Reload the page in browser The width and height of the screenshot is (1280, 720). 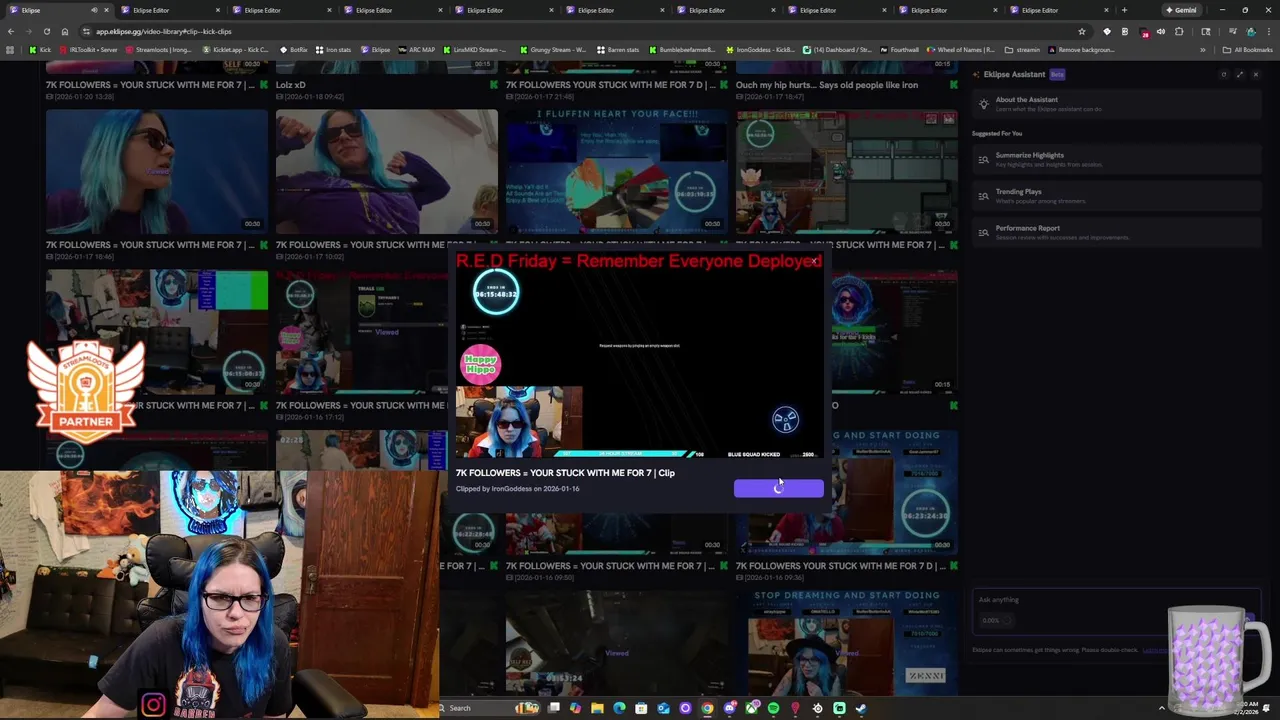tap(46, 31)
